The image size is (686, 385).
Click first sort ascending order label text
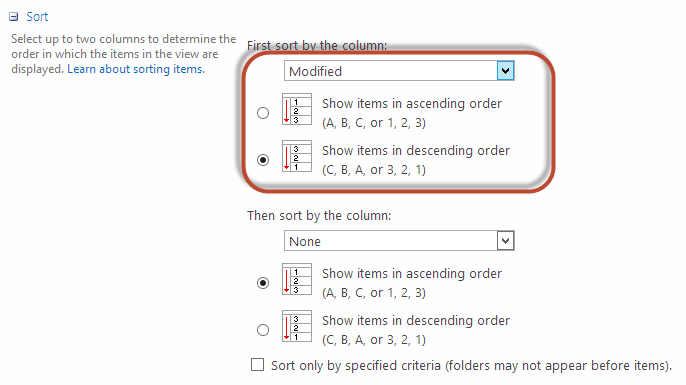pos(412,113)
